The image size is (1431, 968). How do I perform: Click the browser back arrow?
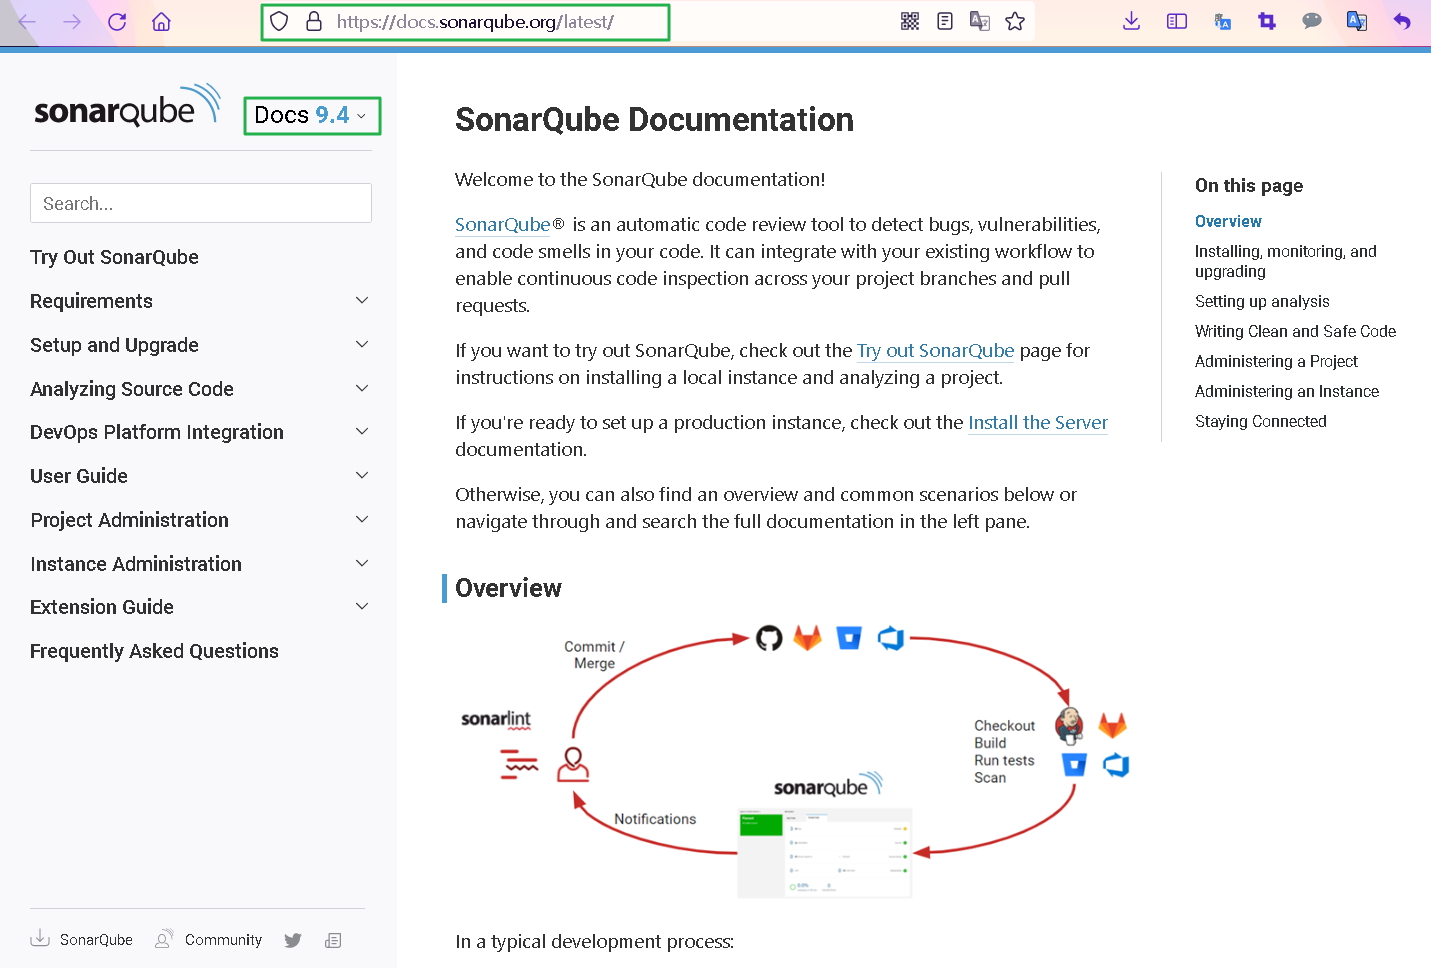(27, 22)
